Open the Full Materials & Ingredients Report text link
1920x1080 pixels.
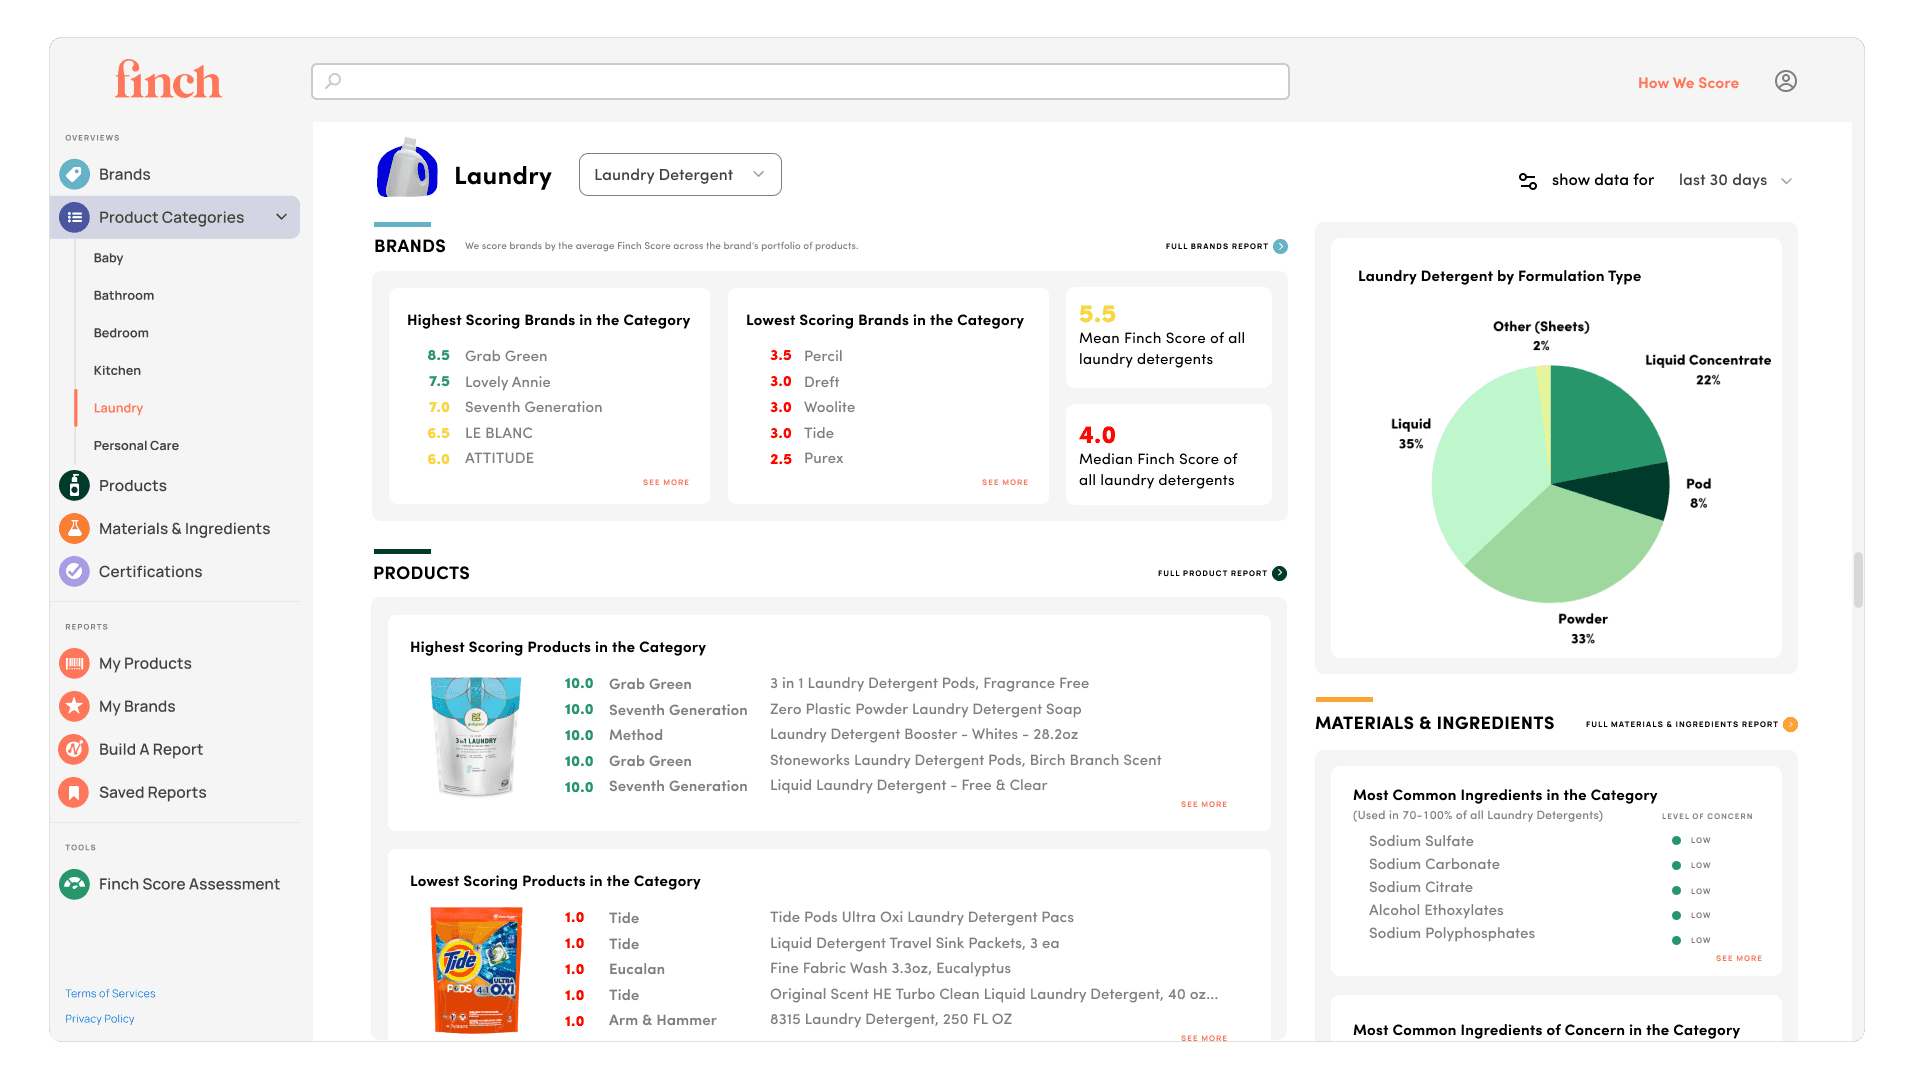[1682, 724]
